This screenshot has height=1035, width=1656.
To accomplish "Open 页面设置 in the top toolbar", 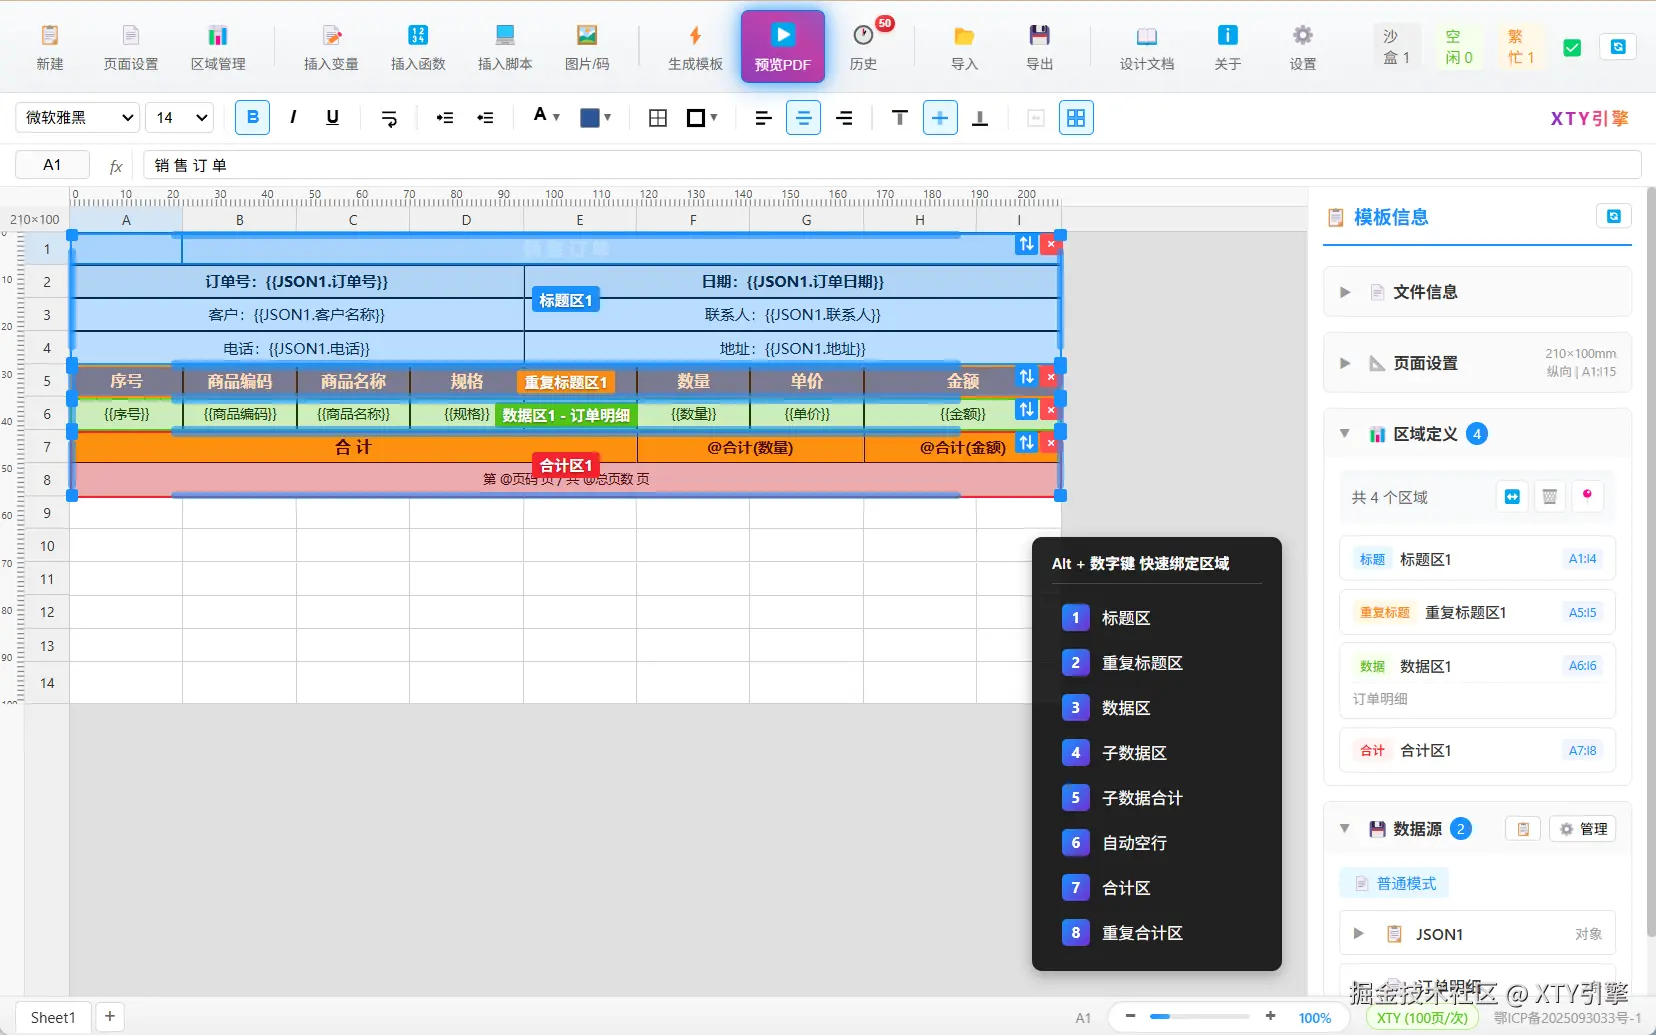I will pos(131,47).
